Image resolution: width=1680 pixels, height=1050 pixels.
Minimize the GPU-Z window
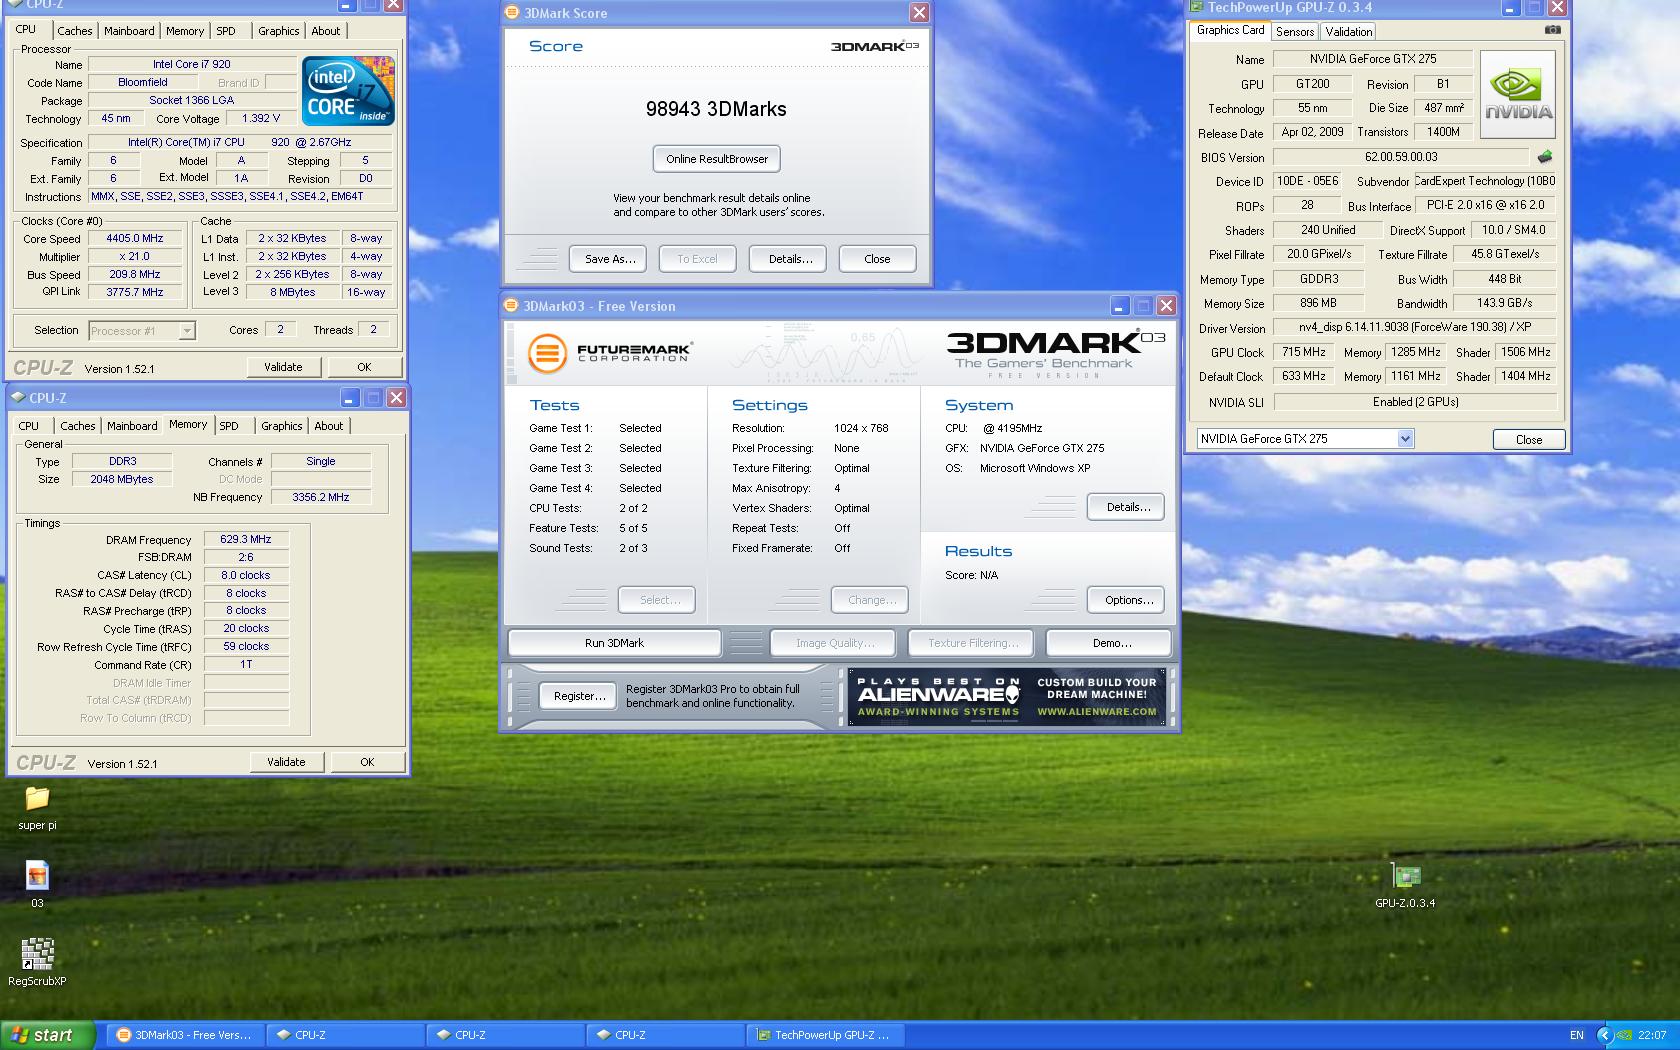click(x=1510, y=8)
